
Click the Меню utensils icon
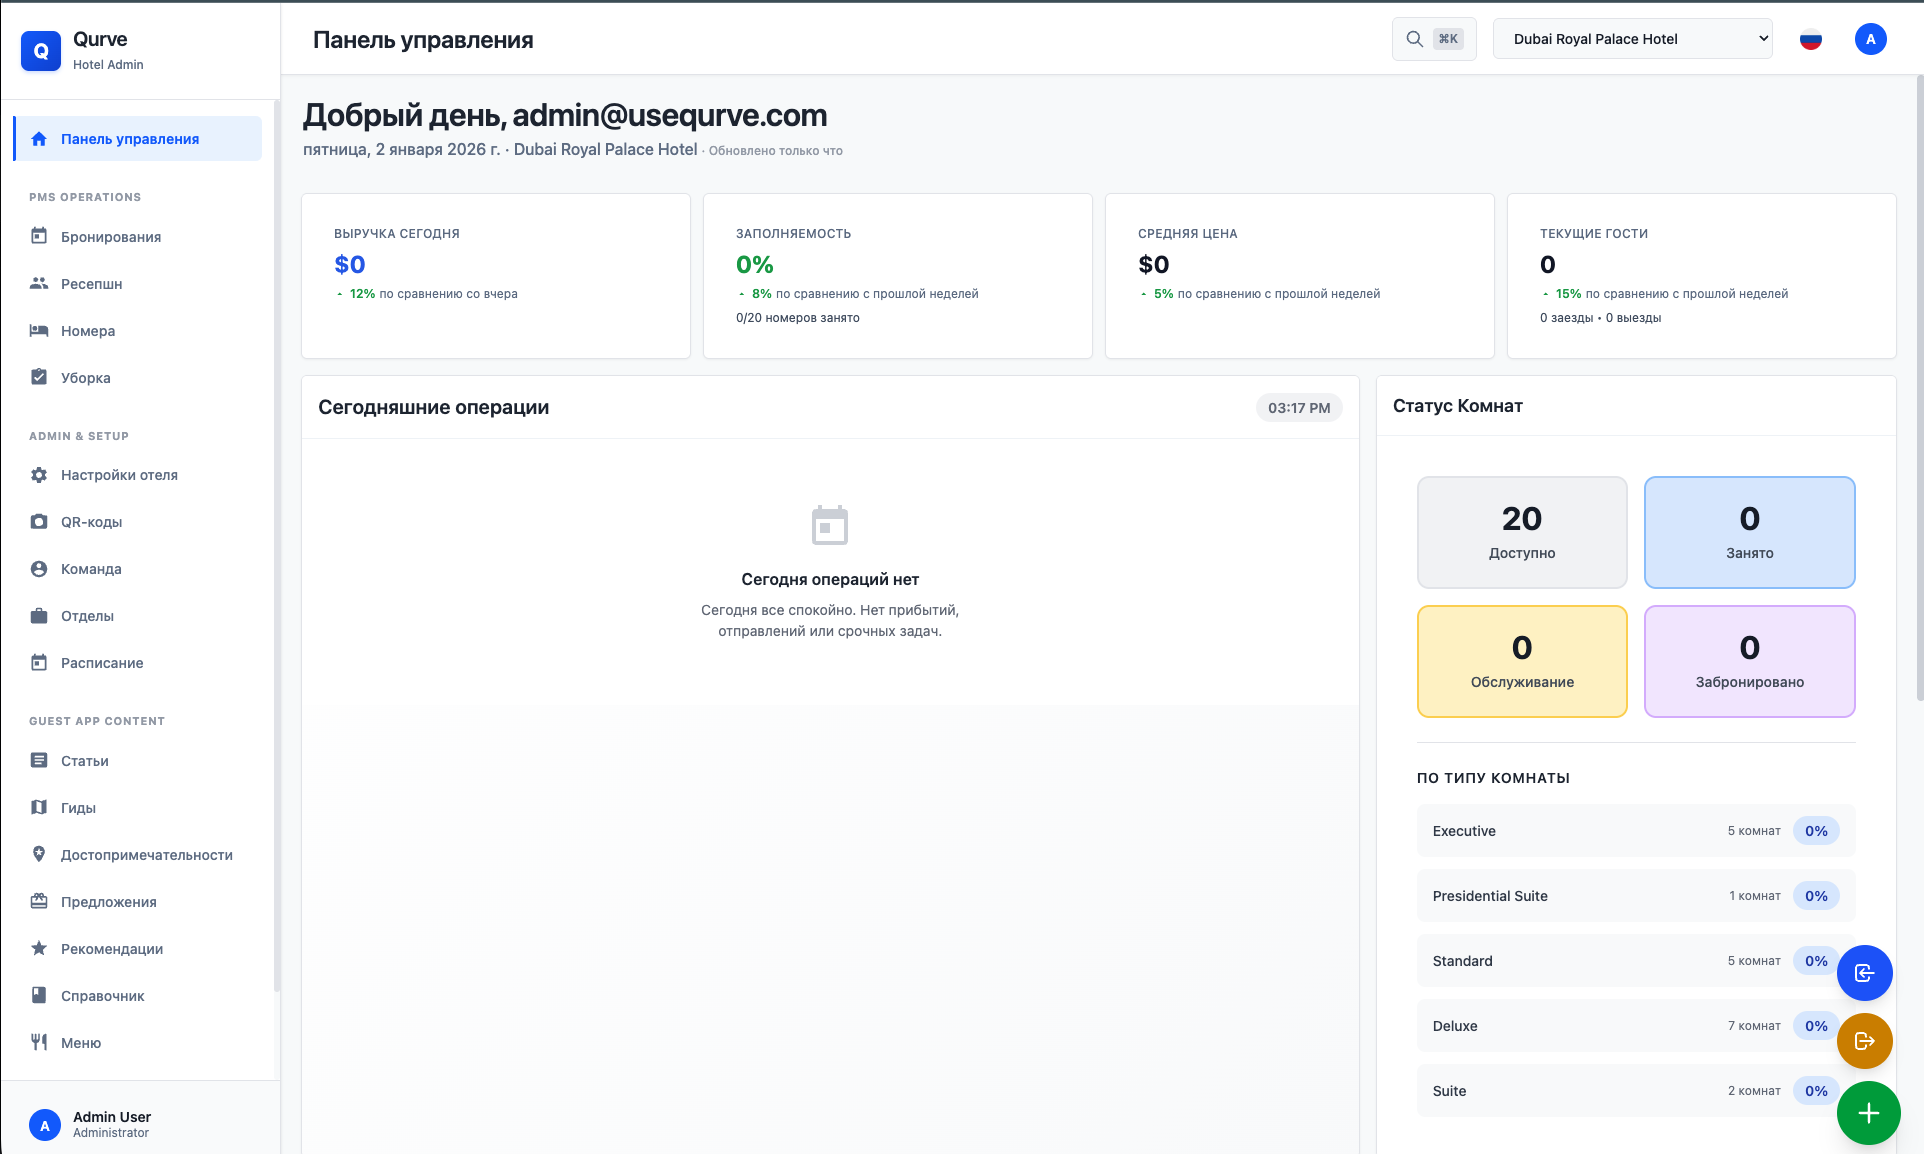coord(39,1042)
